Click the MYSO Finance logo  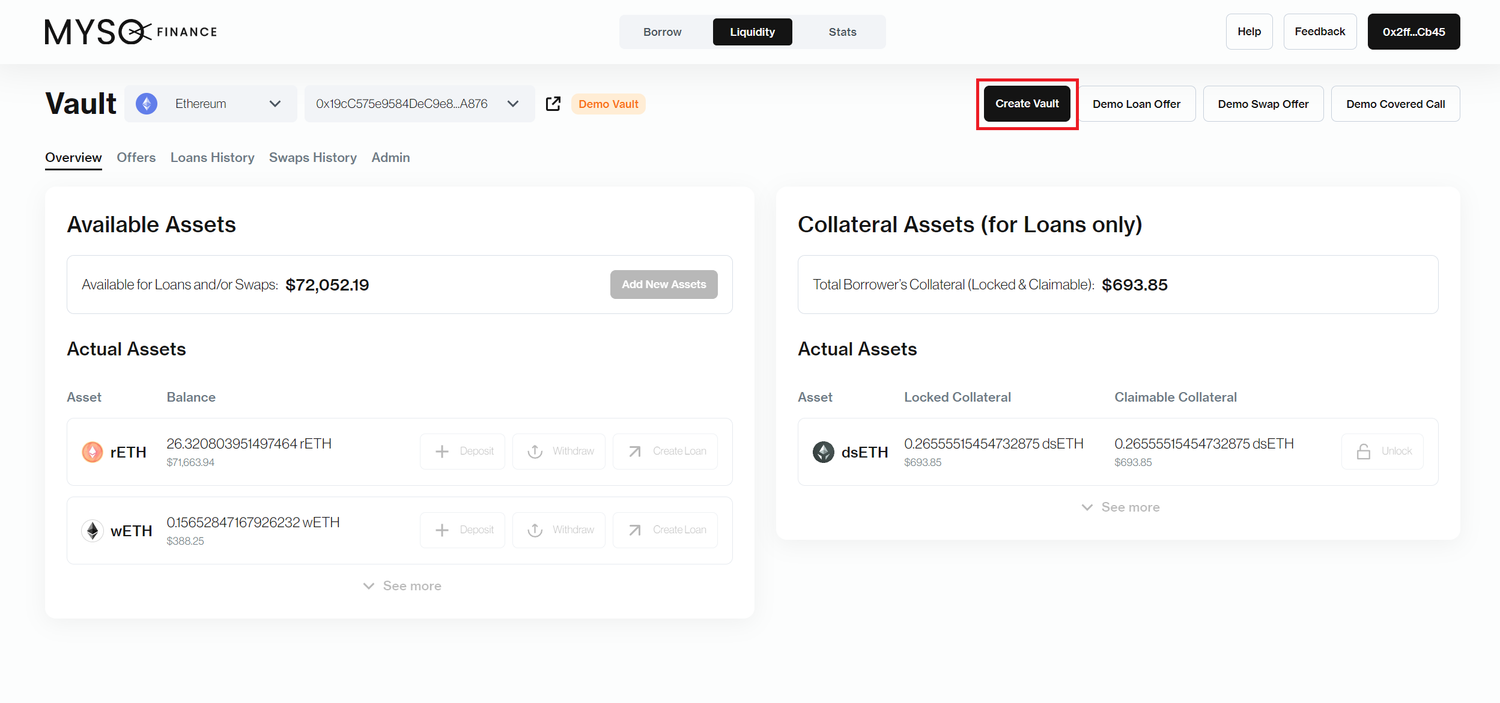click(131, 32)
